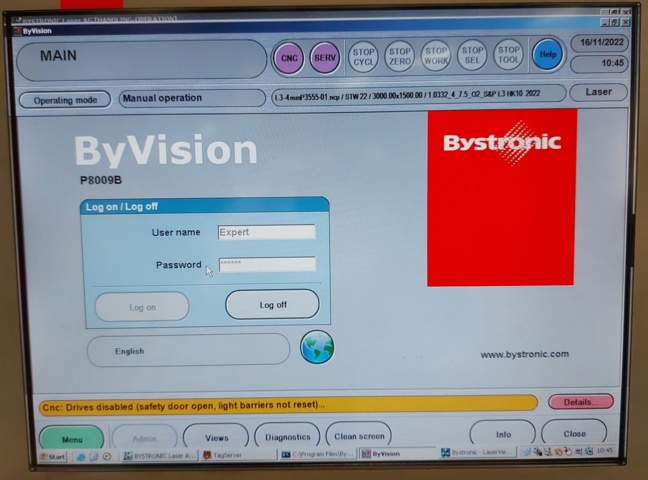Click the yellow Cnc drives disabled message
Screen dimensions: 648x480
pyautogui.click(x=288, y=404)
